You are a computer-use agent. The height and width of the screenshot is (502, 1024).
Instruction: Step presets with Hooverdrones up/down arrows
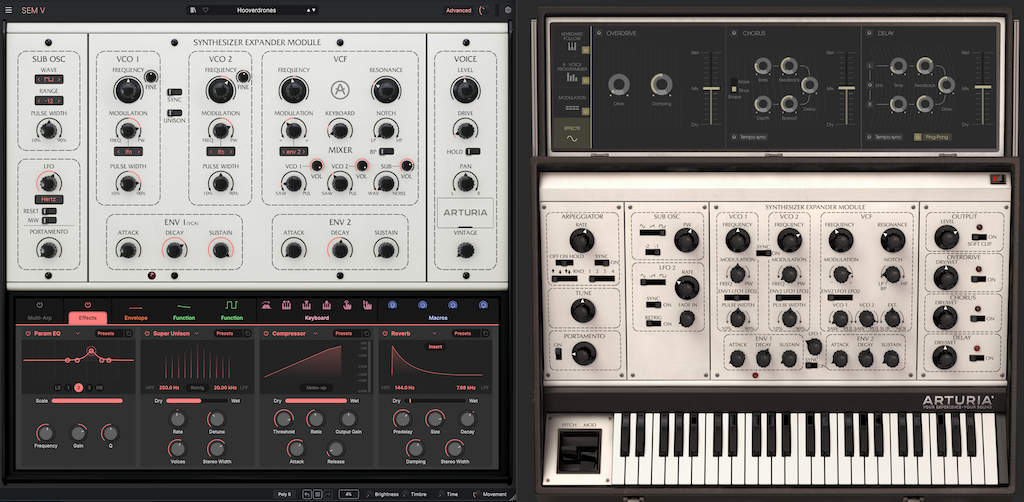tap(312, 10)
